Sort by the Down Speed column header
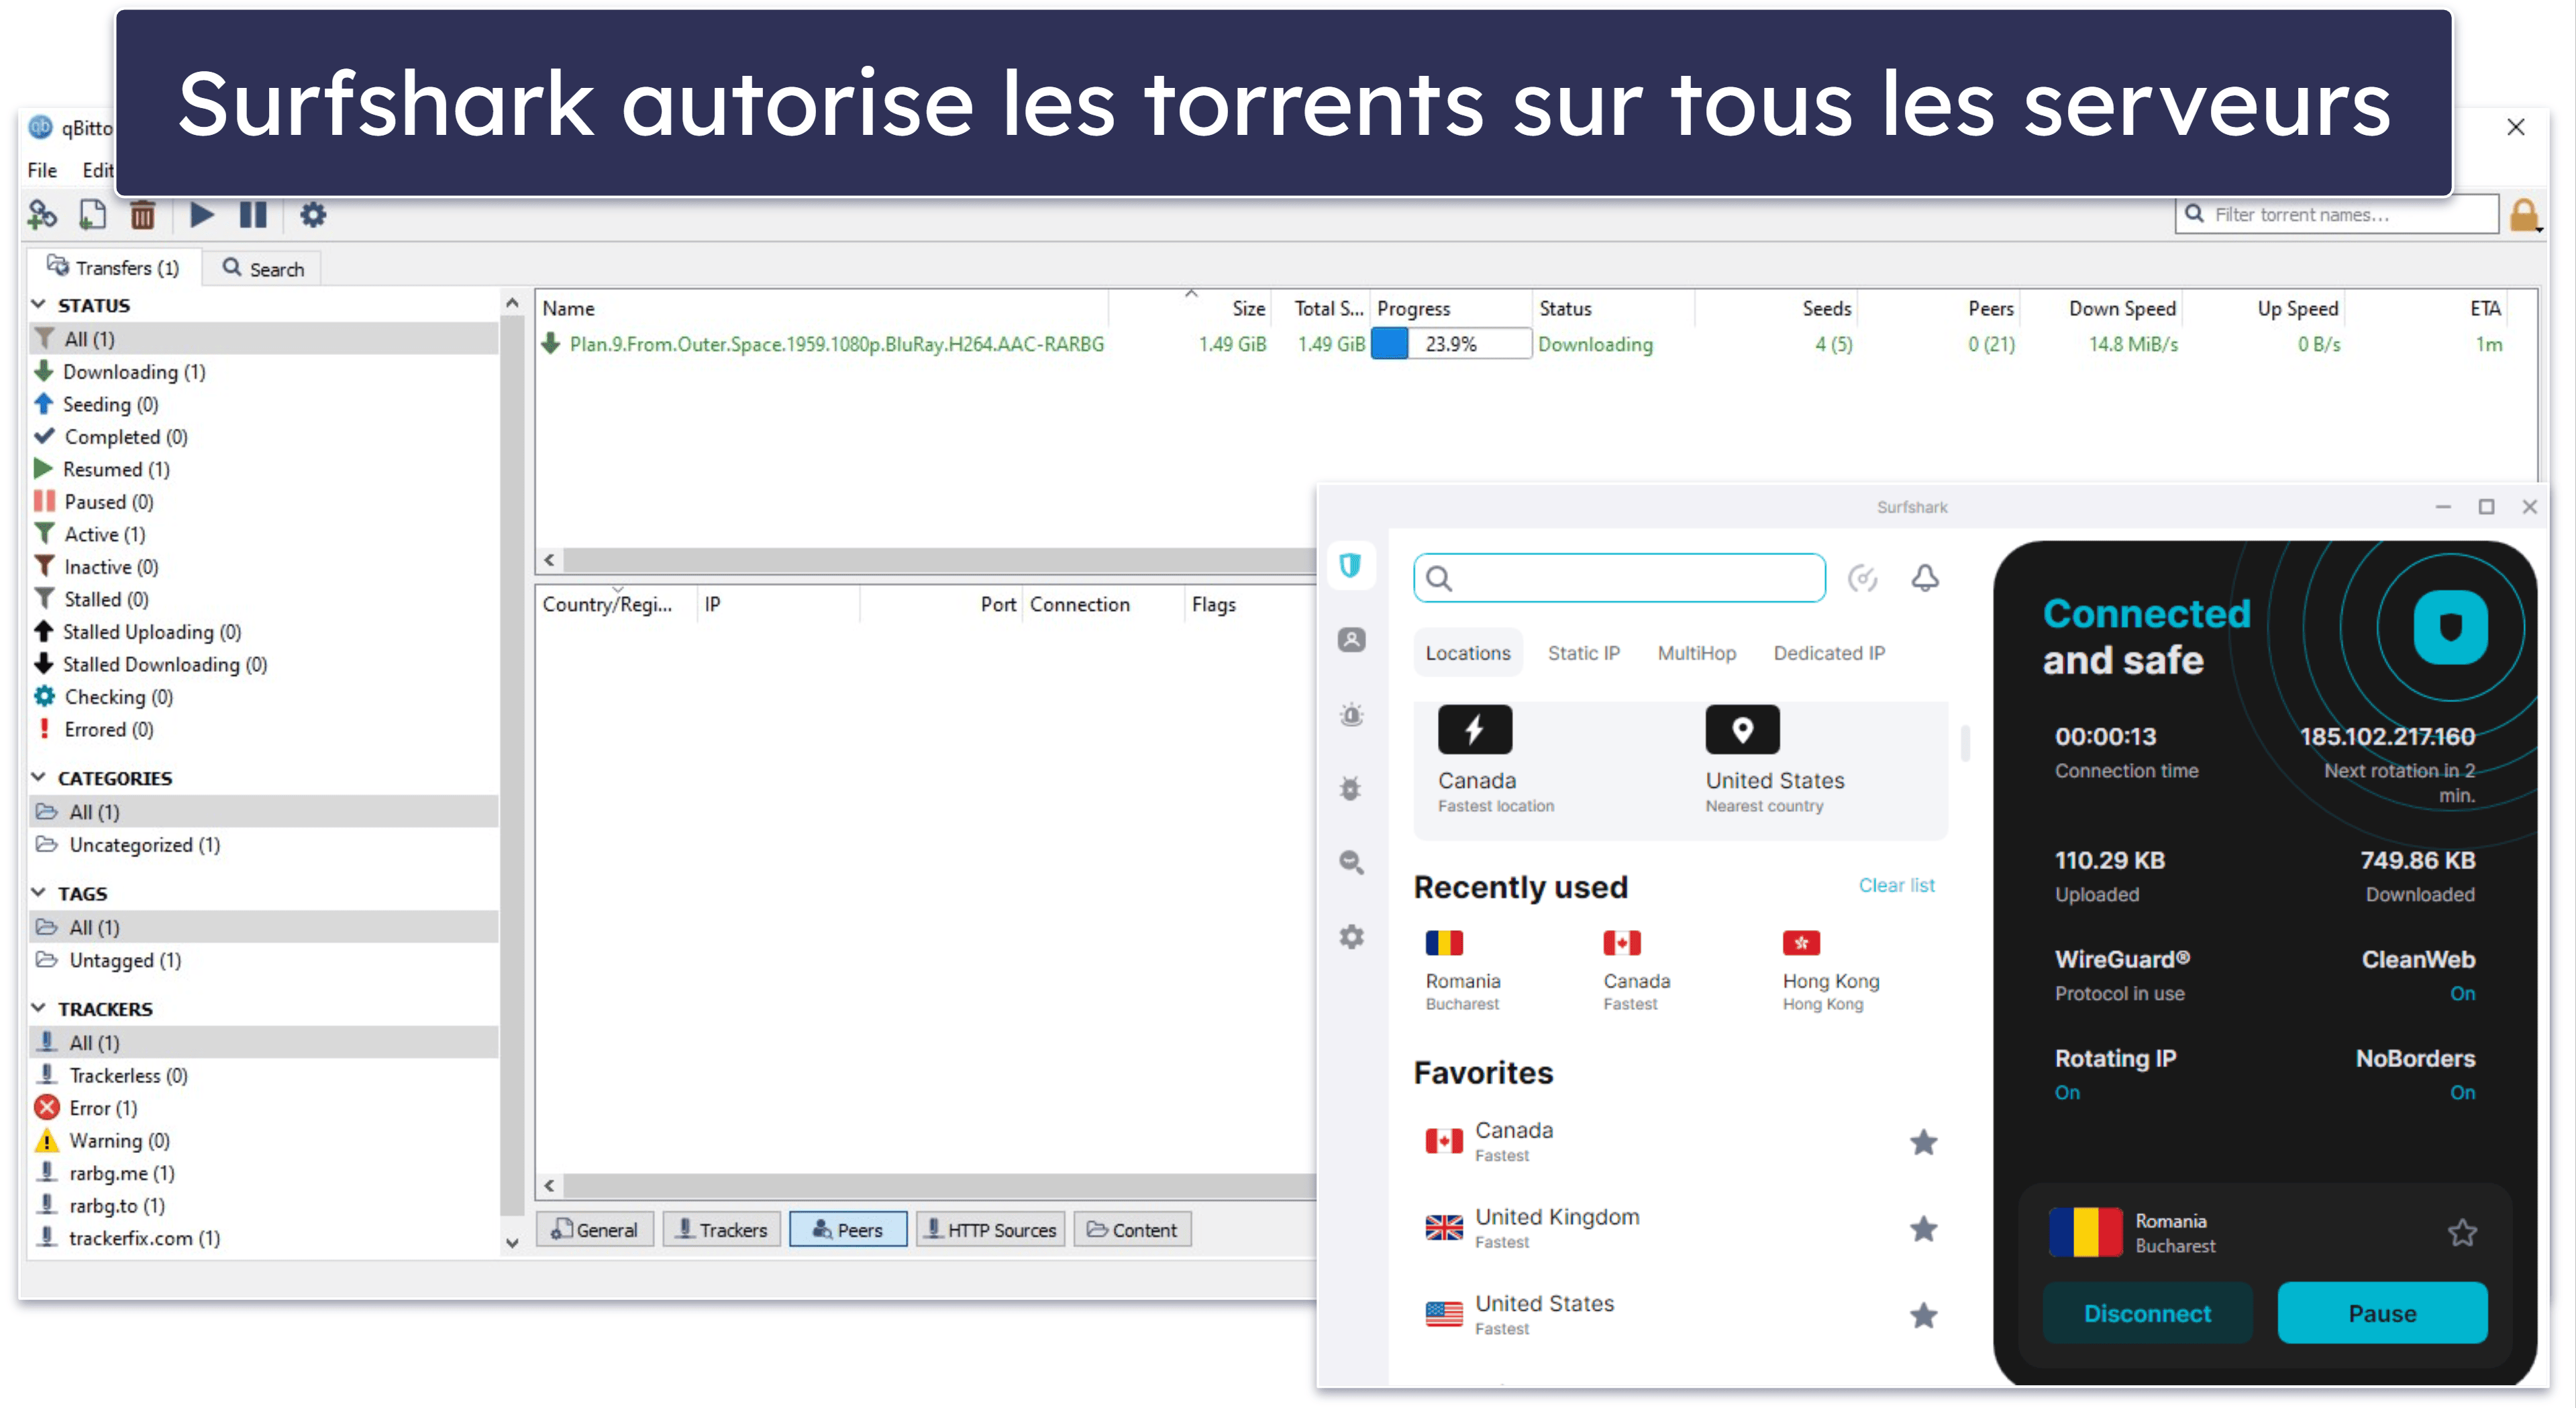This screenshot has width=2576, height=1408. 2121,308
